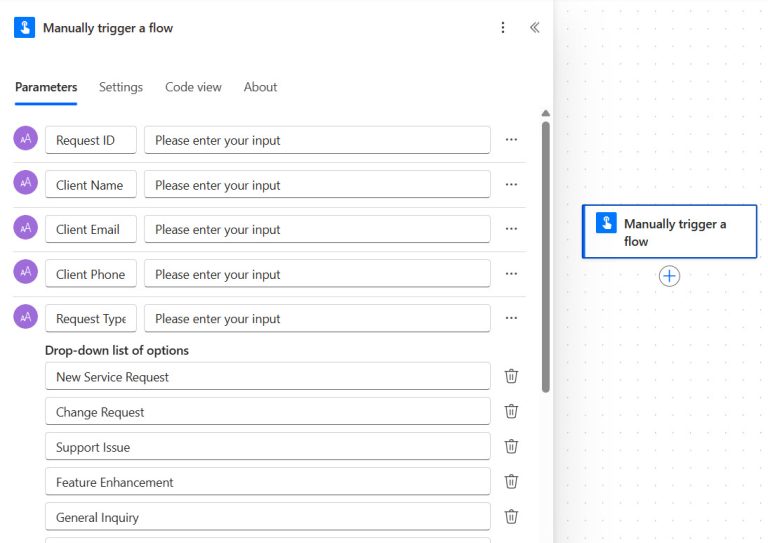Edit the Client Name label field
Screen dimensions: 768x543
91,185
